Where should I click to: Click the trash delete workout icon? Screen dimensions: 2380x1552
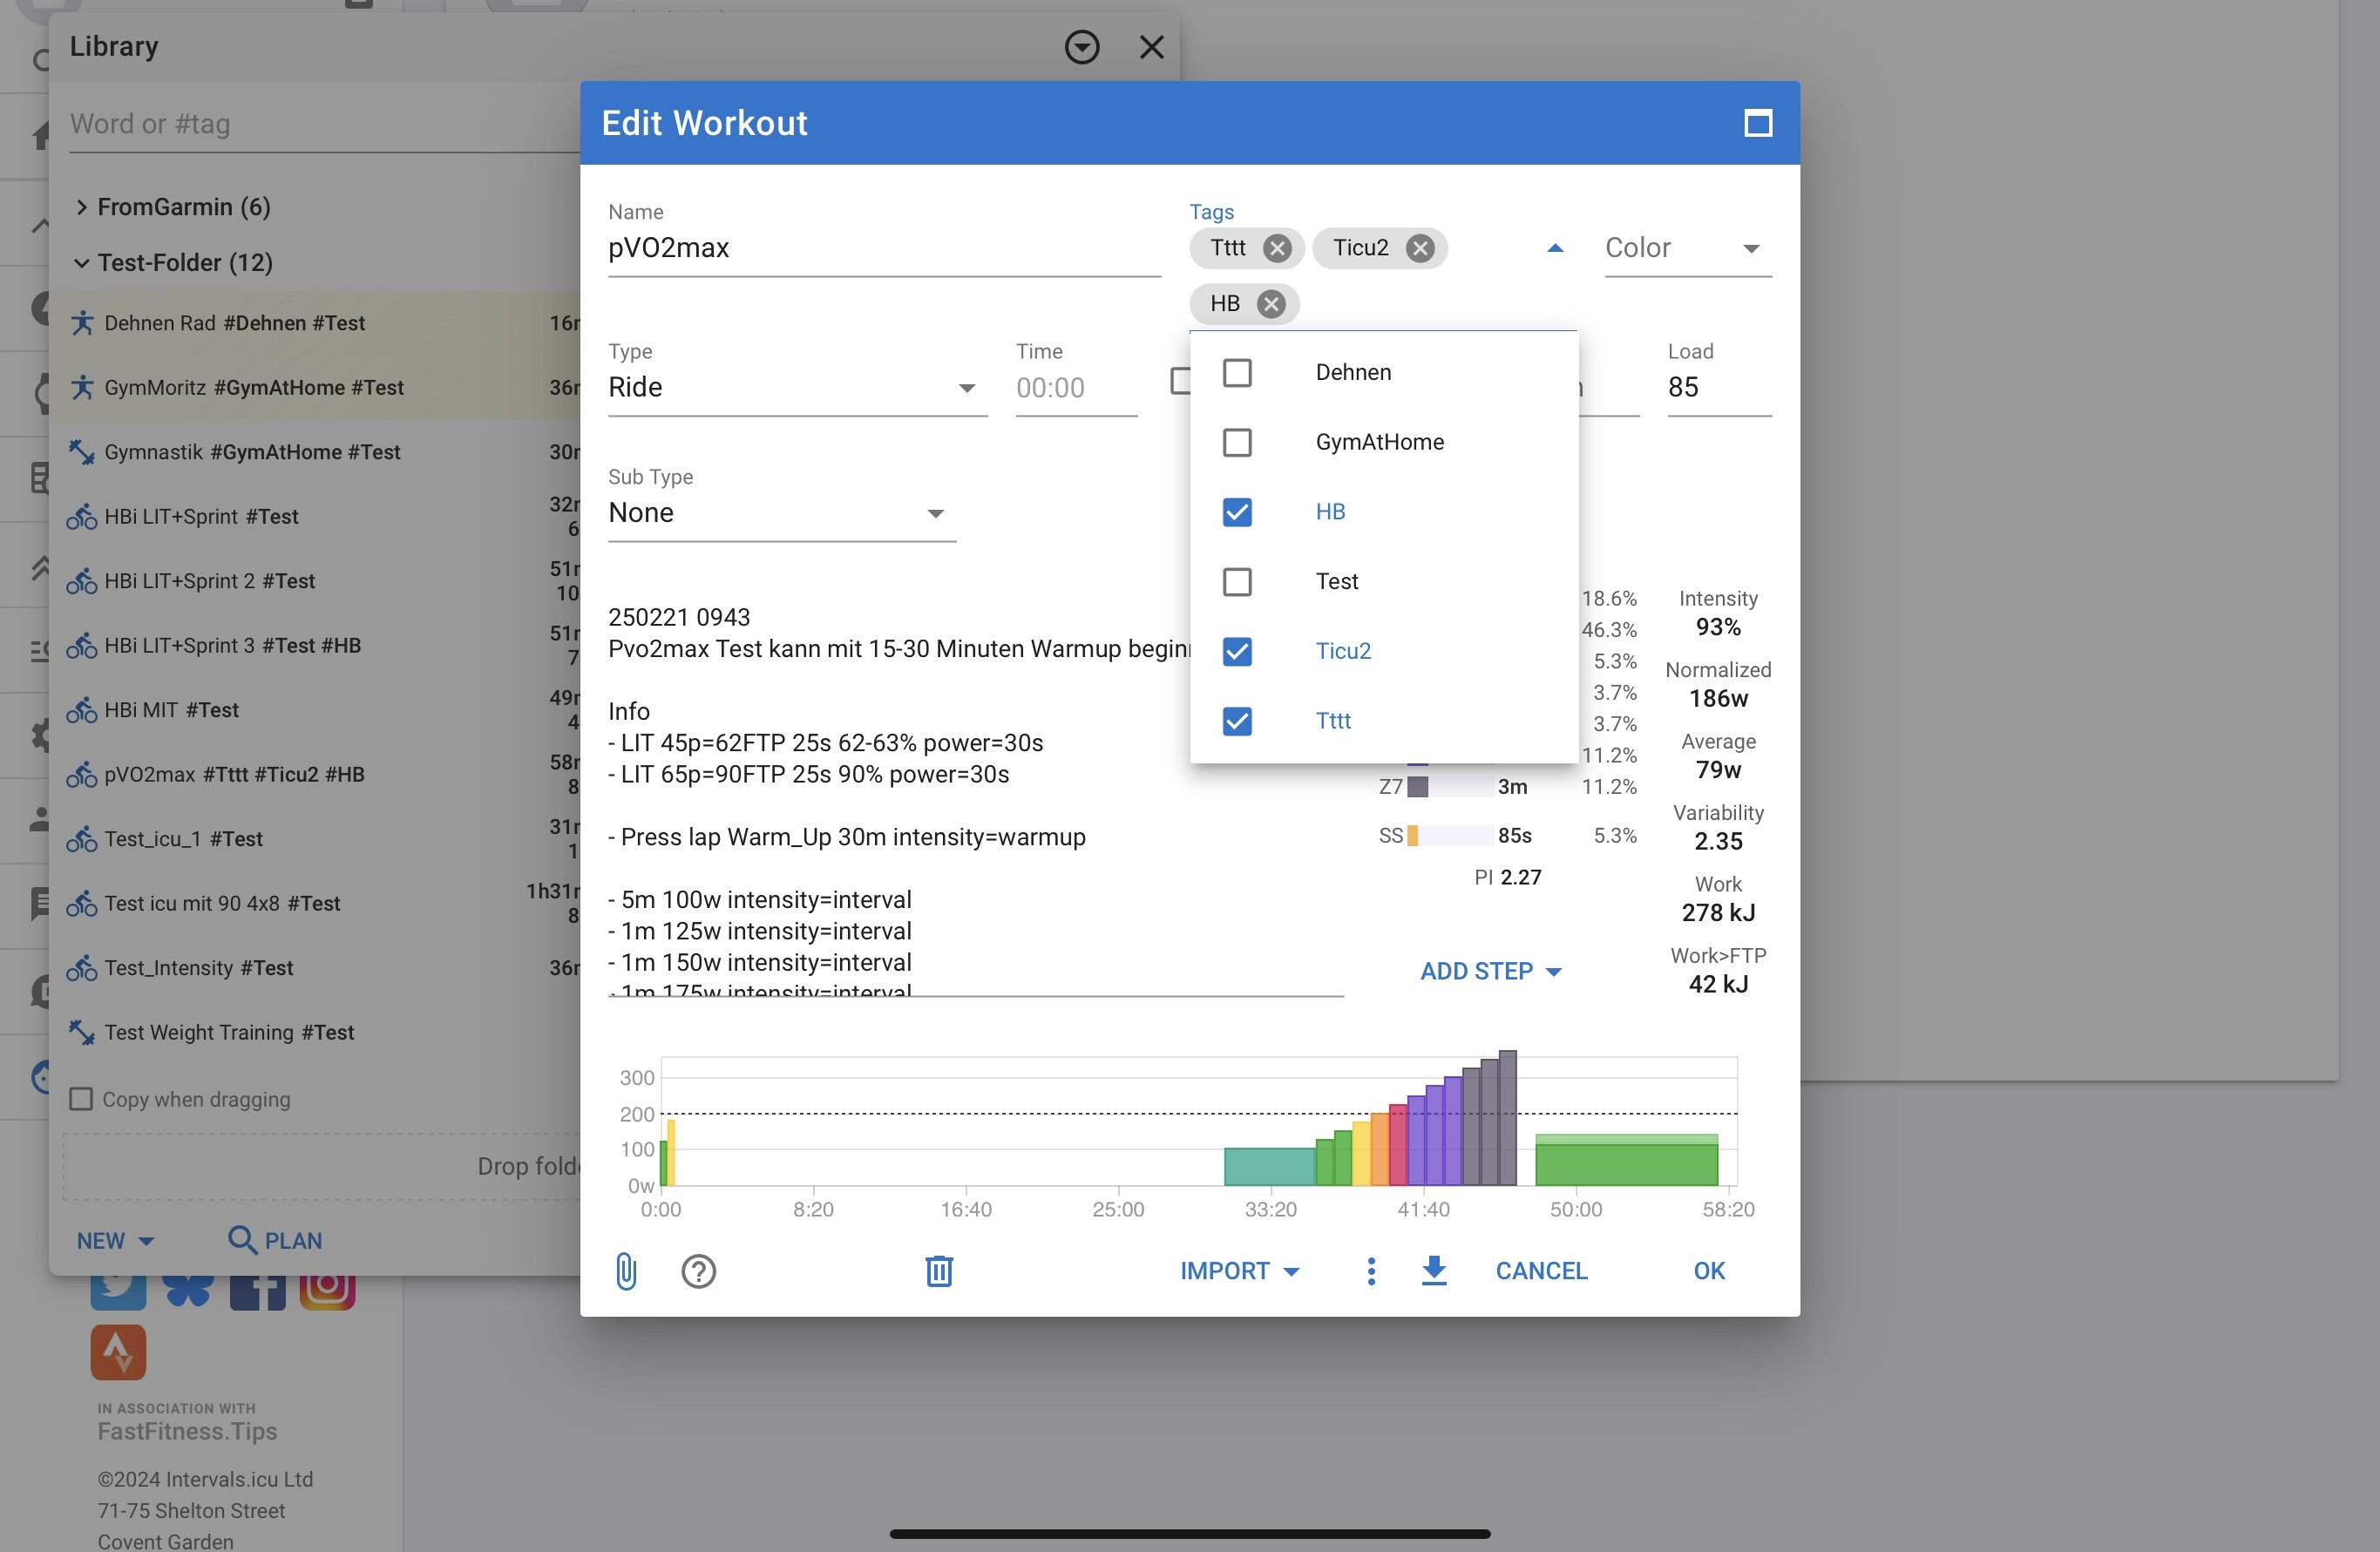pyautogui.click(x=938, y=1271)
